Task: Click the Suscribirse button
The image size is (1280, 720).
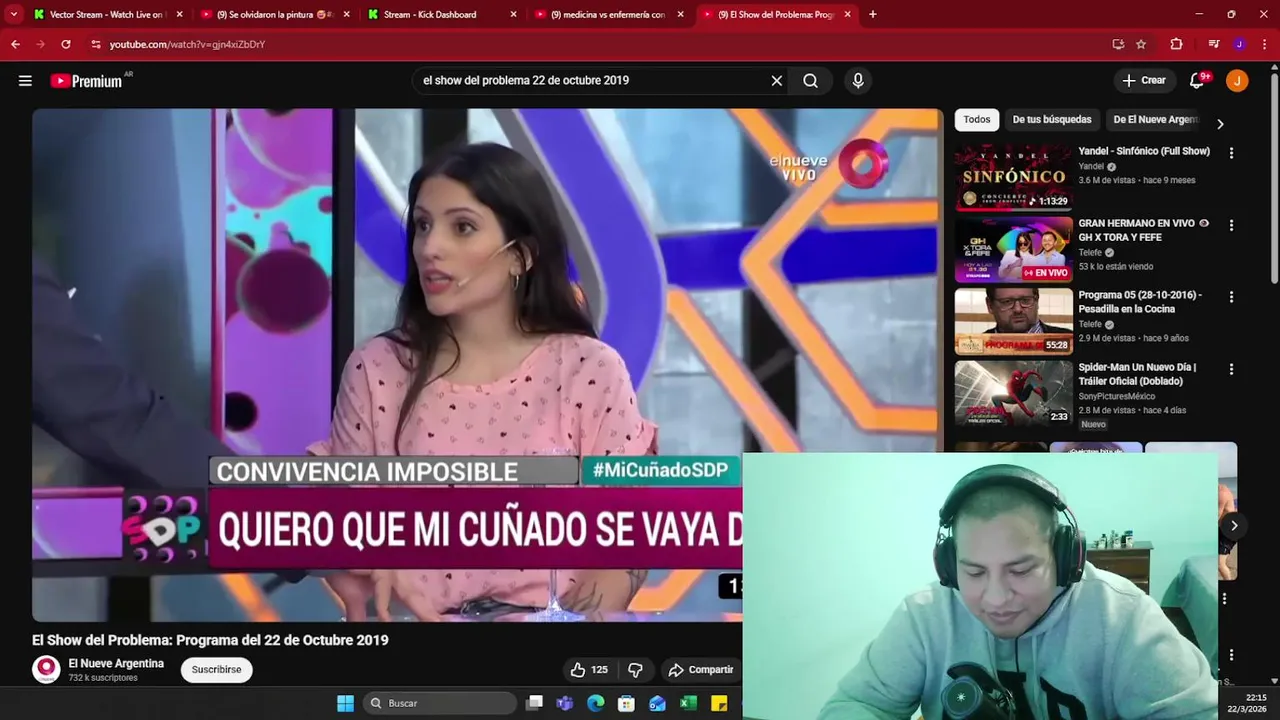Action: [217, 670]
